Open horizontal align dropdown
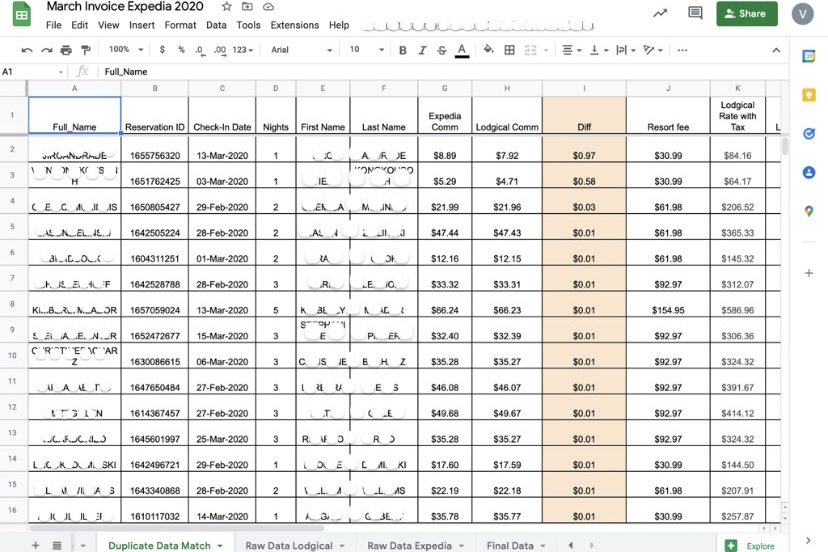Viewport: 828px width, 552px height. coord(572,50)
